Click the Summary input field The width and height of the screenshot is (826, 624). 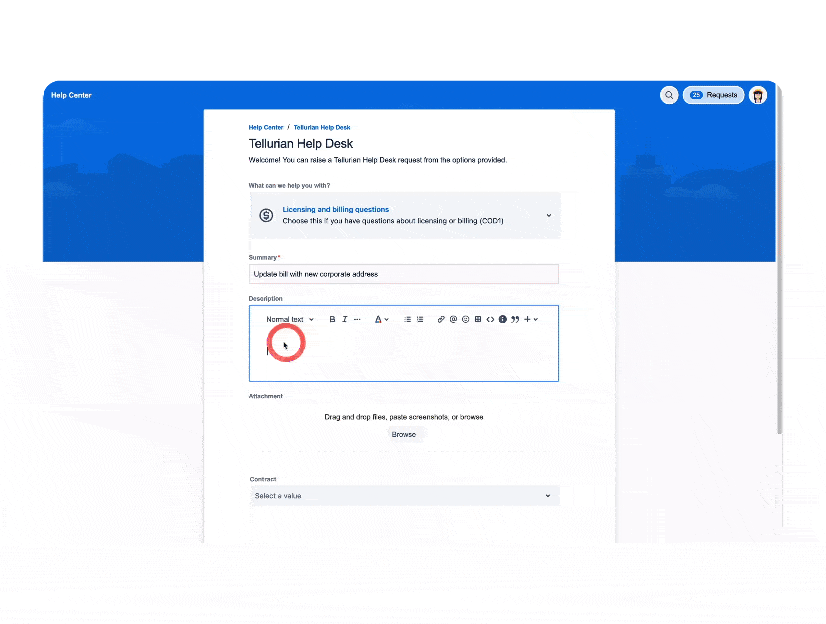tap(404, 273)
